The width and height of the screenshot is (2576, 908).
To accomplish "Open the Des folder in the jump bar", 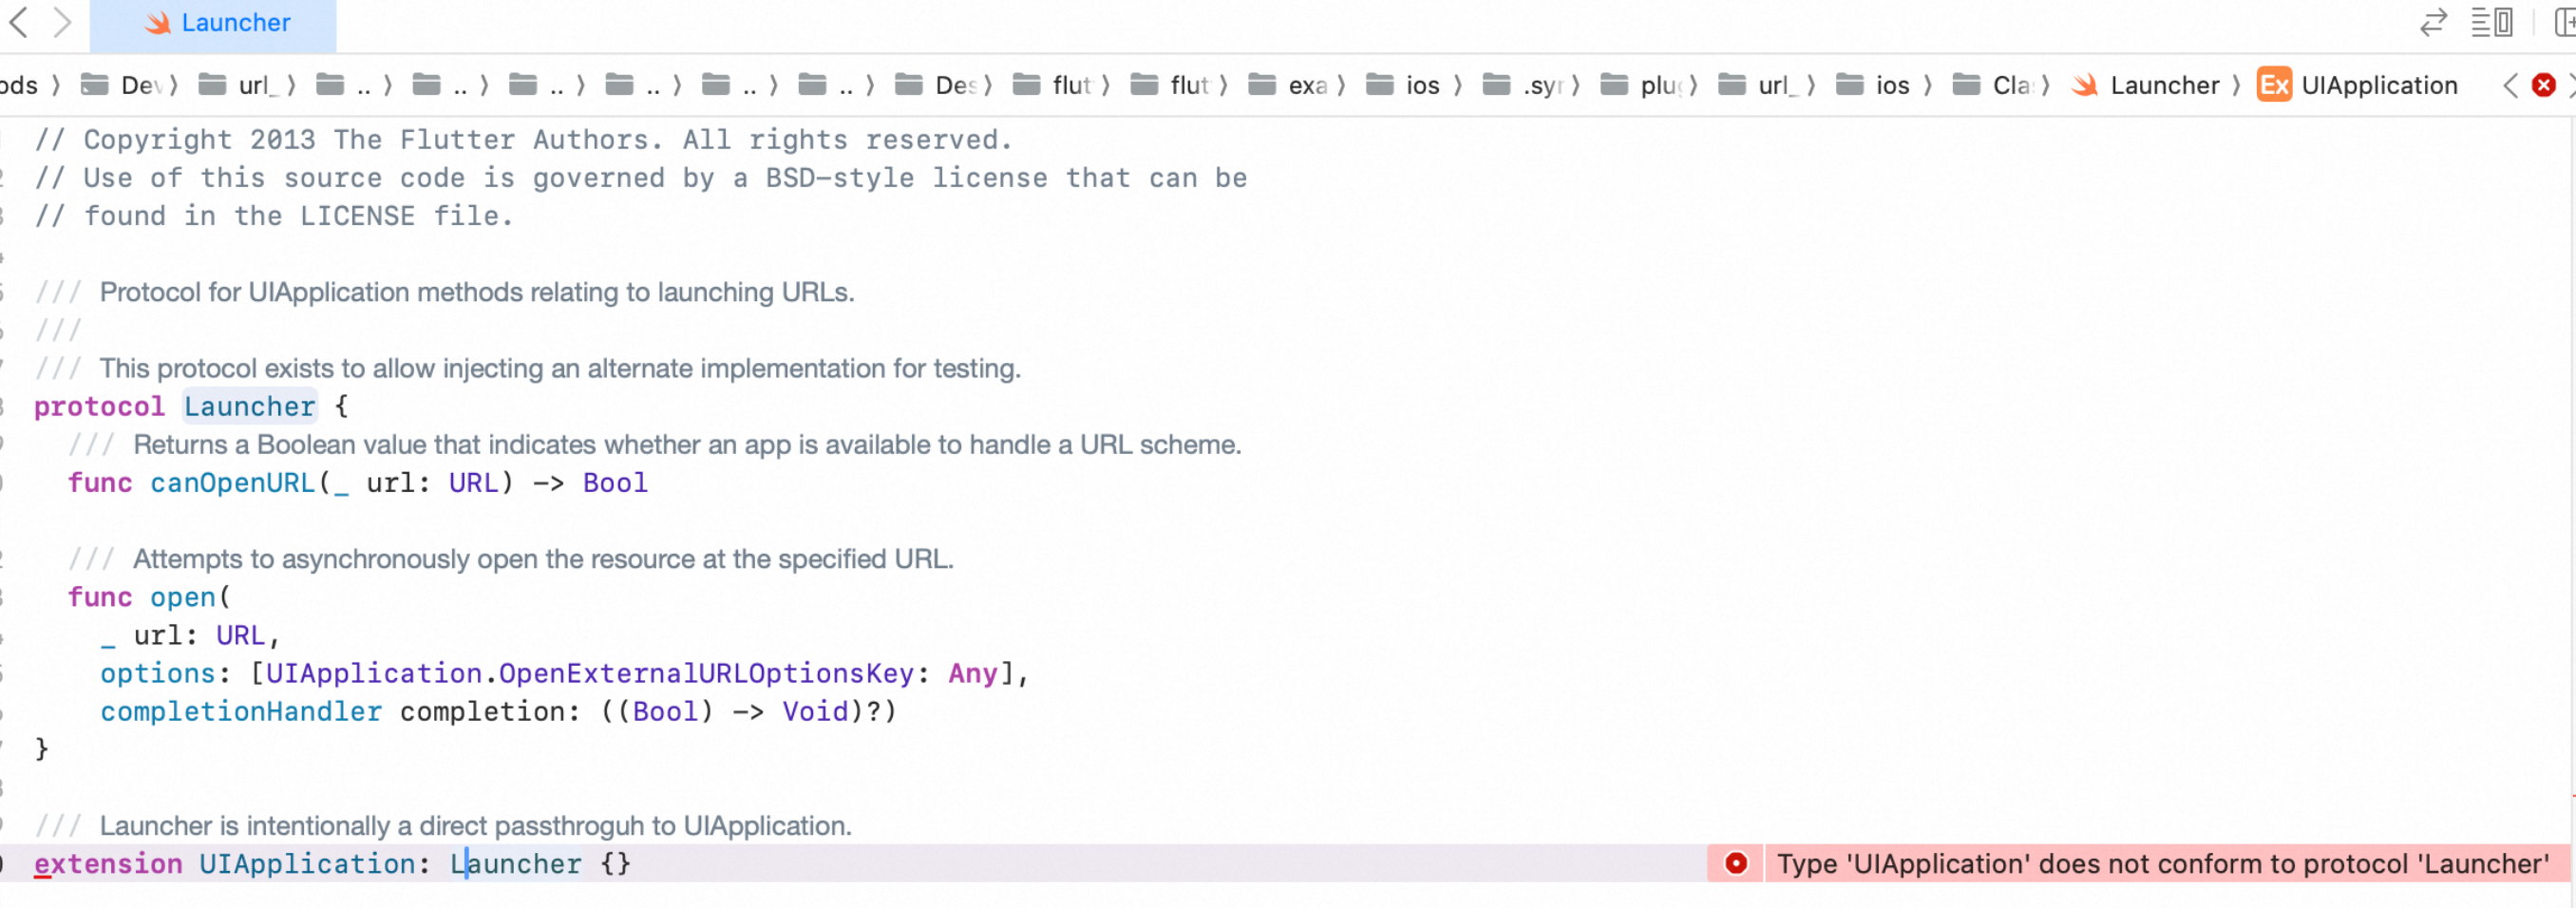I will 935,85.
